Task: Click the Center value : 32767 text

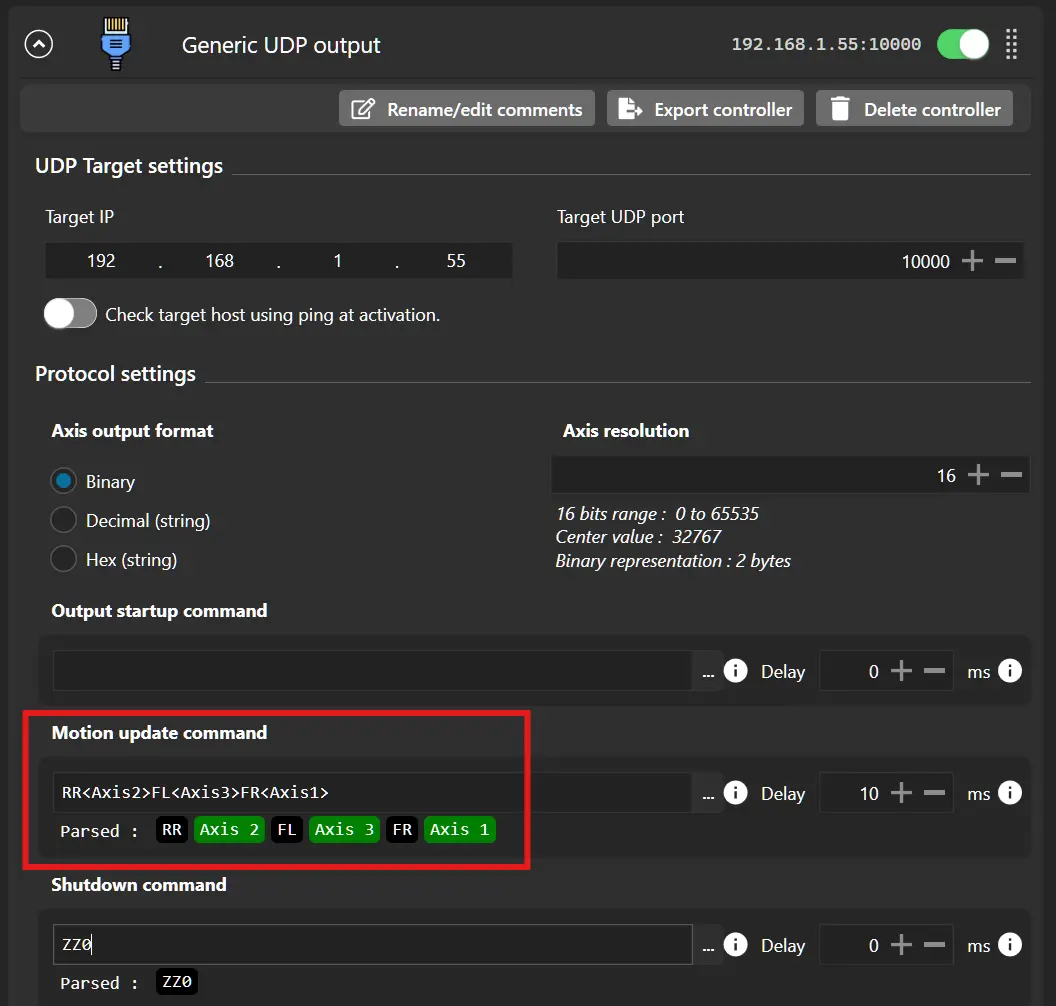Action: (638, 537)
